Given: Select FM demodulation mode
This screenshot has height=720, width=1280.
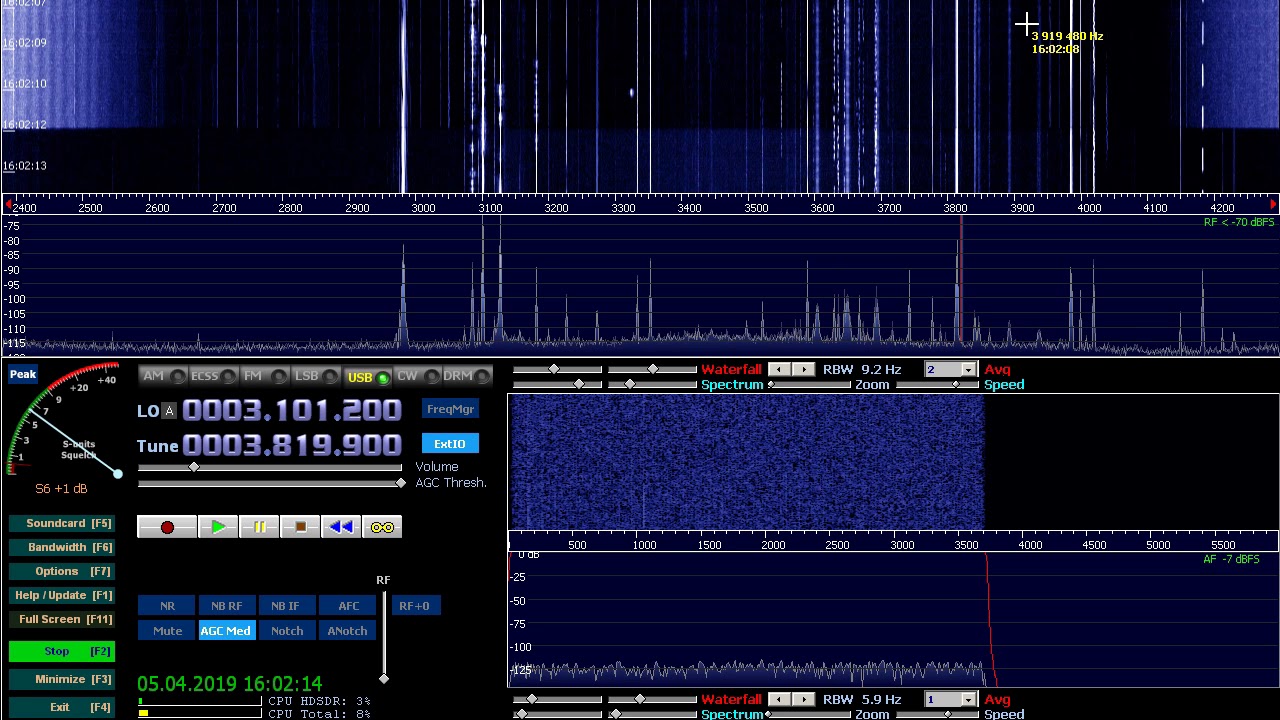Looking at the screenshot, I should tap(264, 376).
